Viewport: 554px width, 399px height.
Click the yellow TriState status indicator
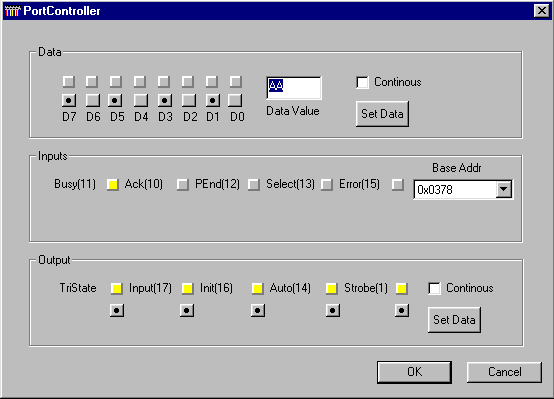117,288
